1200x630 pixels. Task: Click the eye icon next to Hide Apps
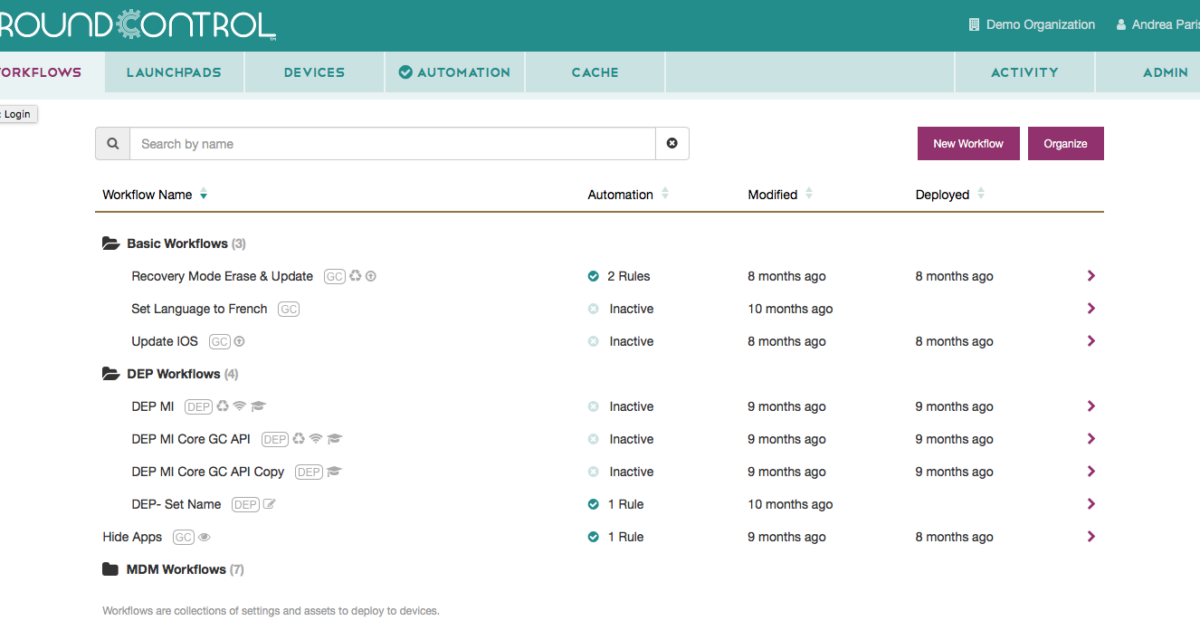(x=204, y=537)
